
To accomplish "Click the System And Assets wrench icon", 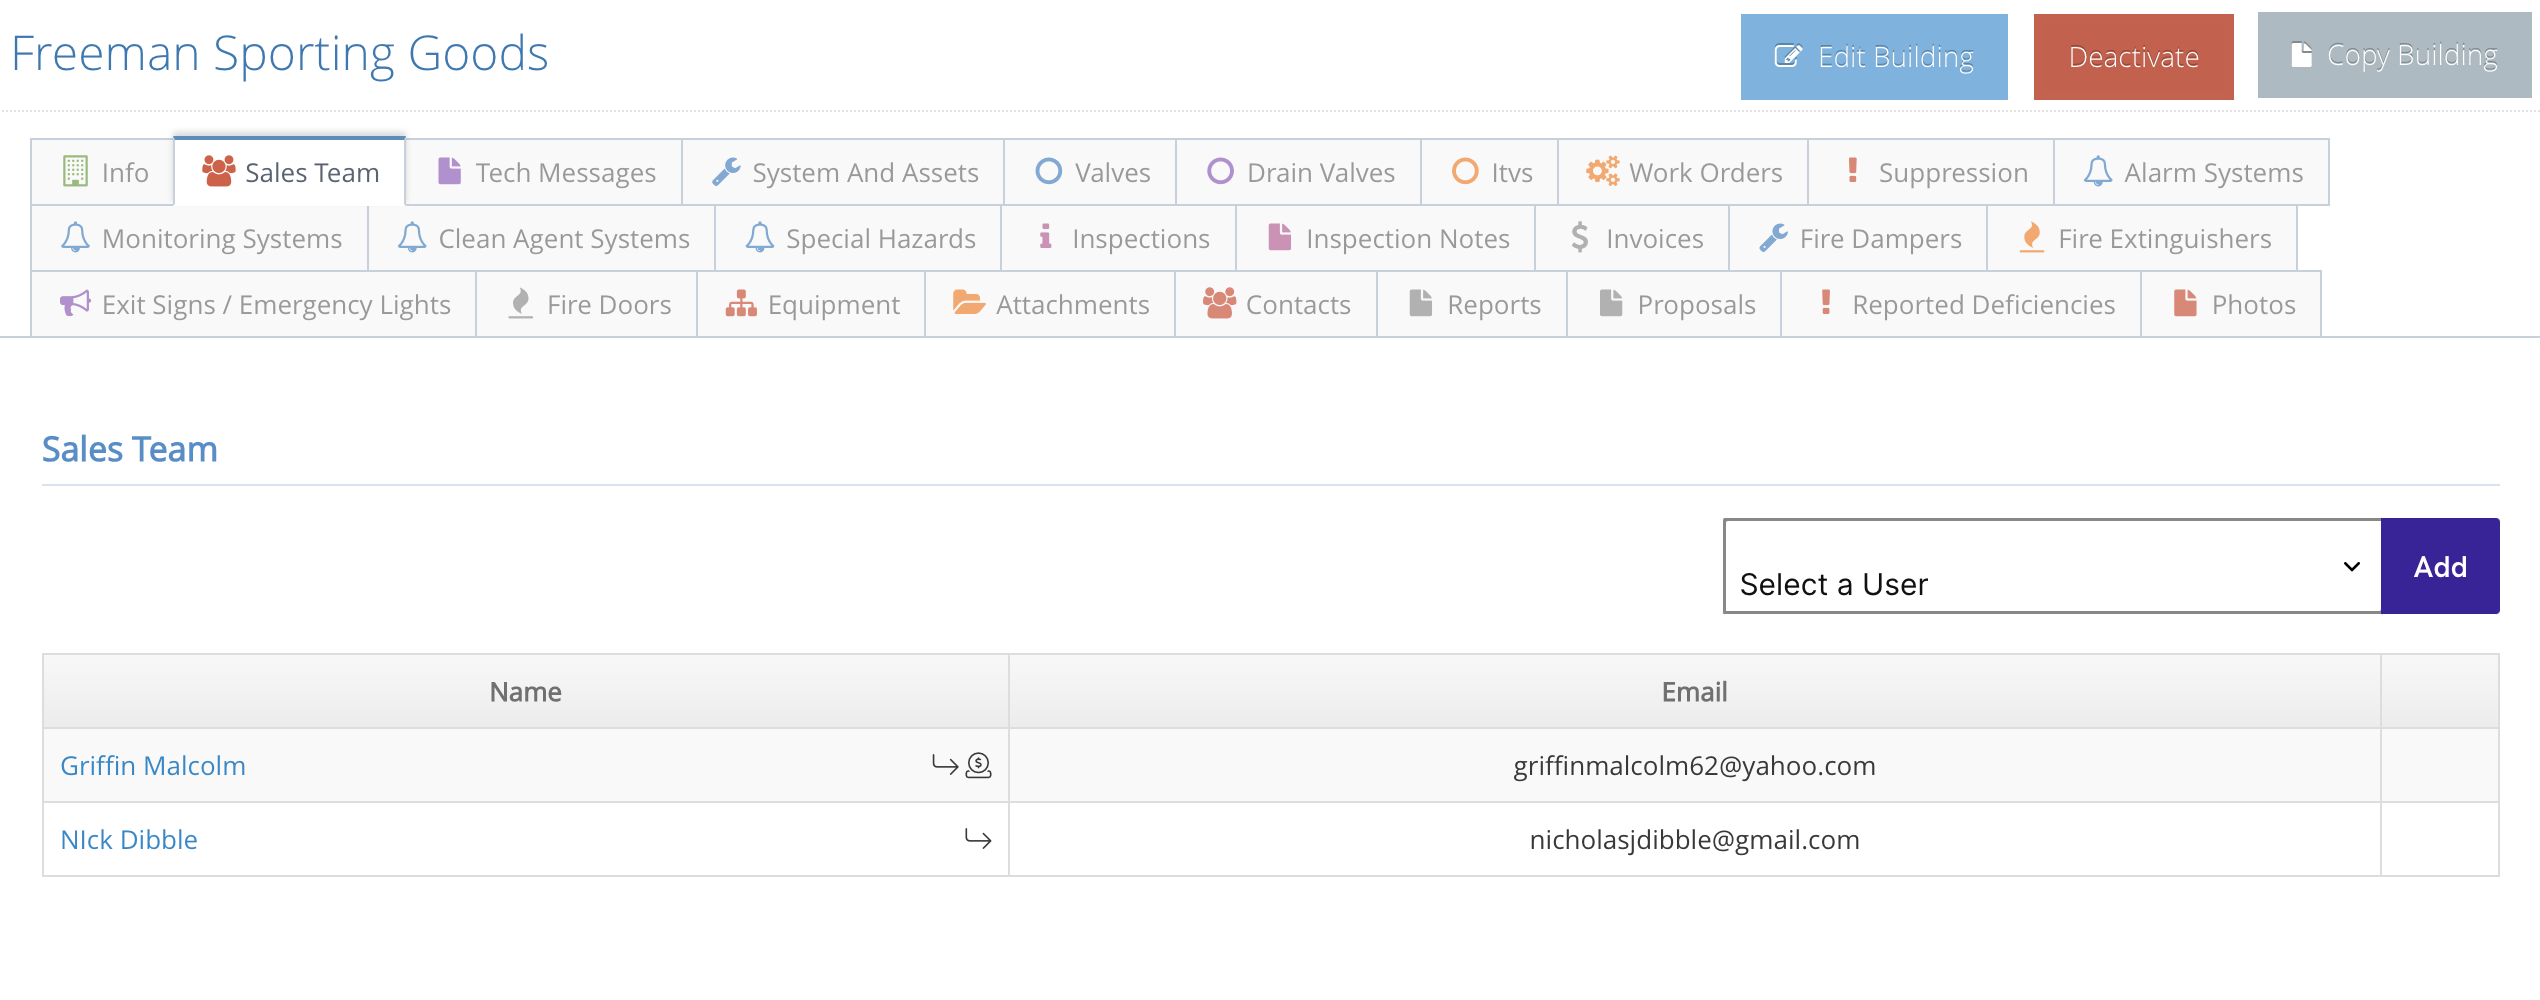I will [726, 171].
